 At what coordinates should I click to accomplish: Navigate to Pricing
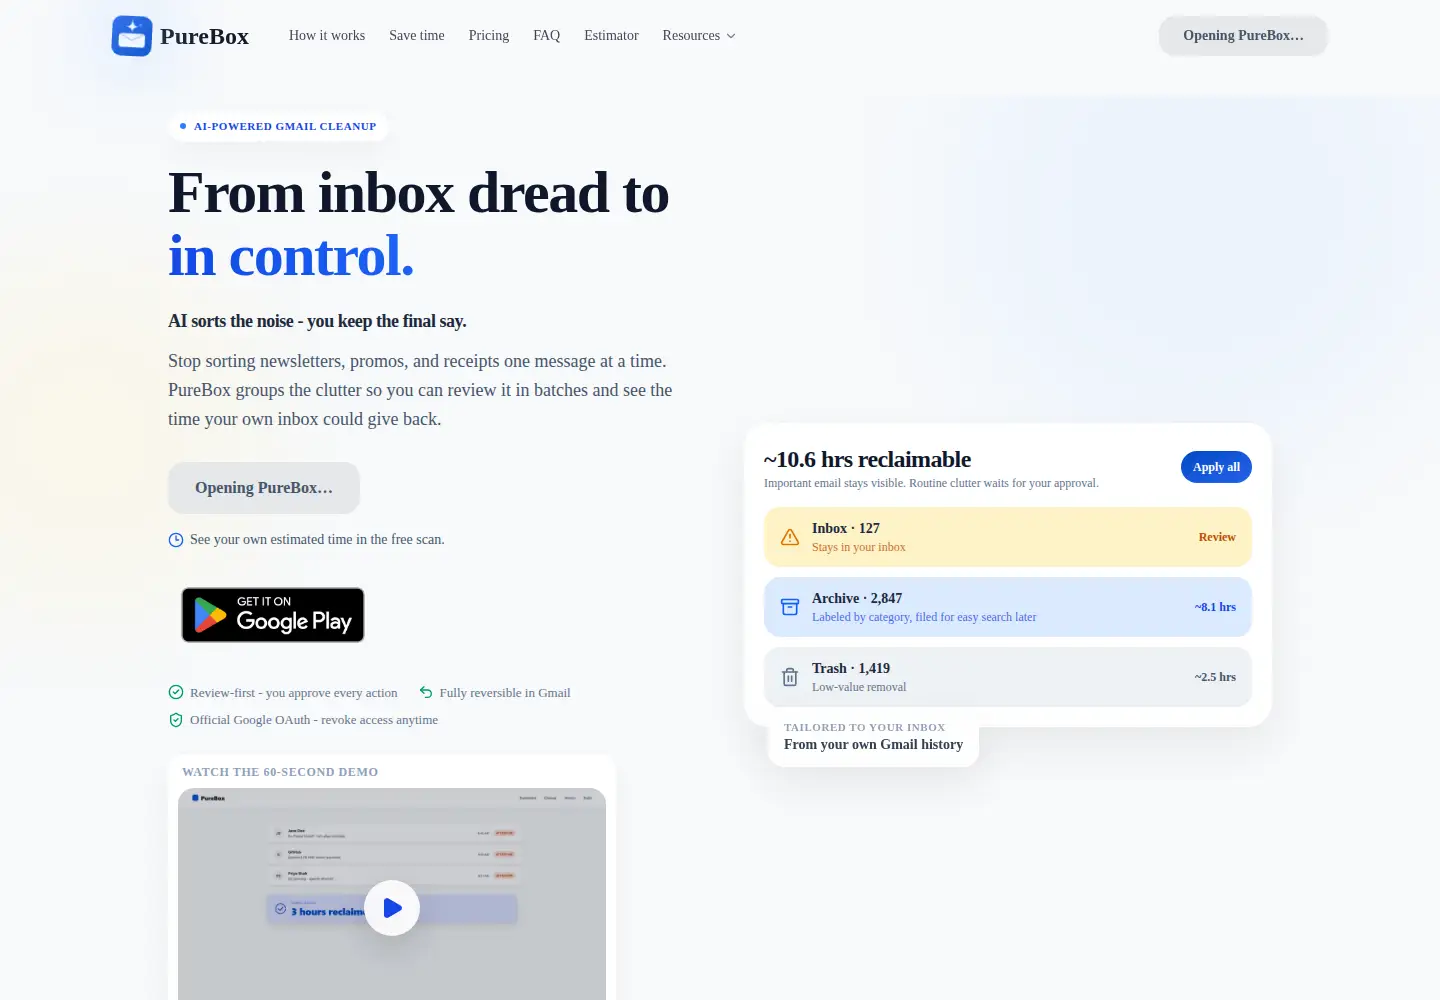(489, 35)
